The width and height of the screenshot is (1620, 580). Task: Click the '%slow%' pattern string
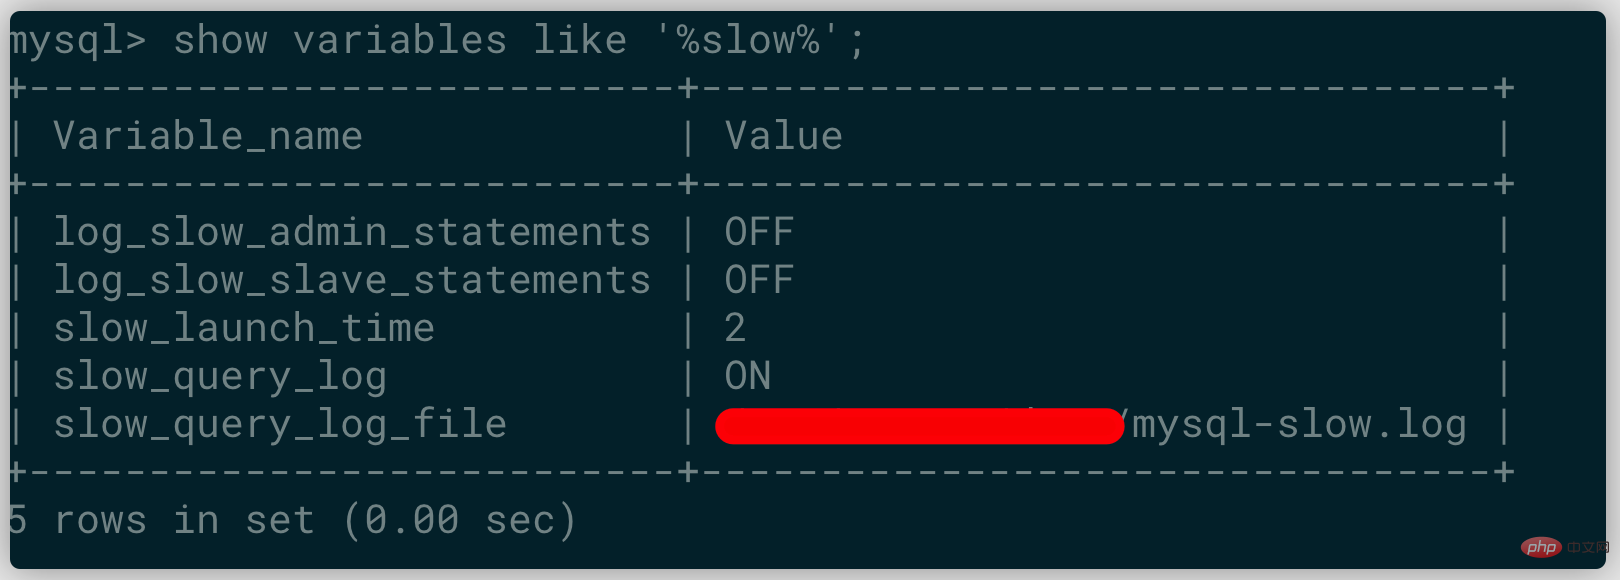(749, 41)
